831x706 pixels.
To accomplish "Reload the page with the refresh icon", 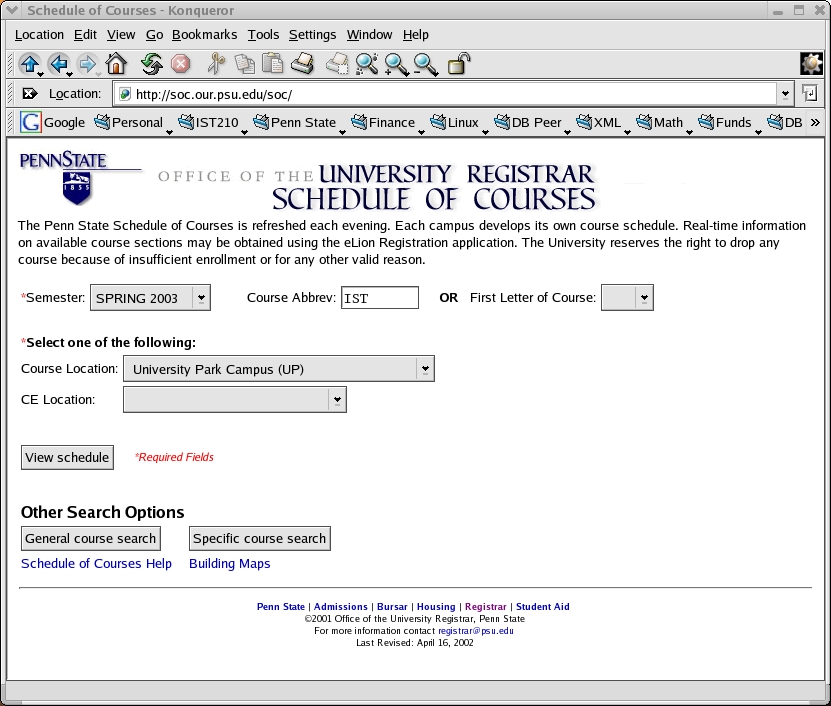I will (x=152, y=64).
